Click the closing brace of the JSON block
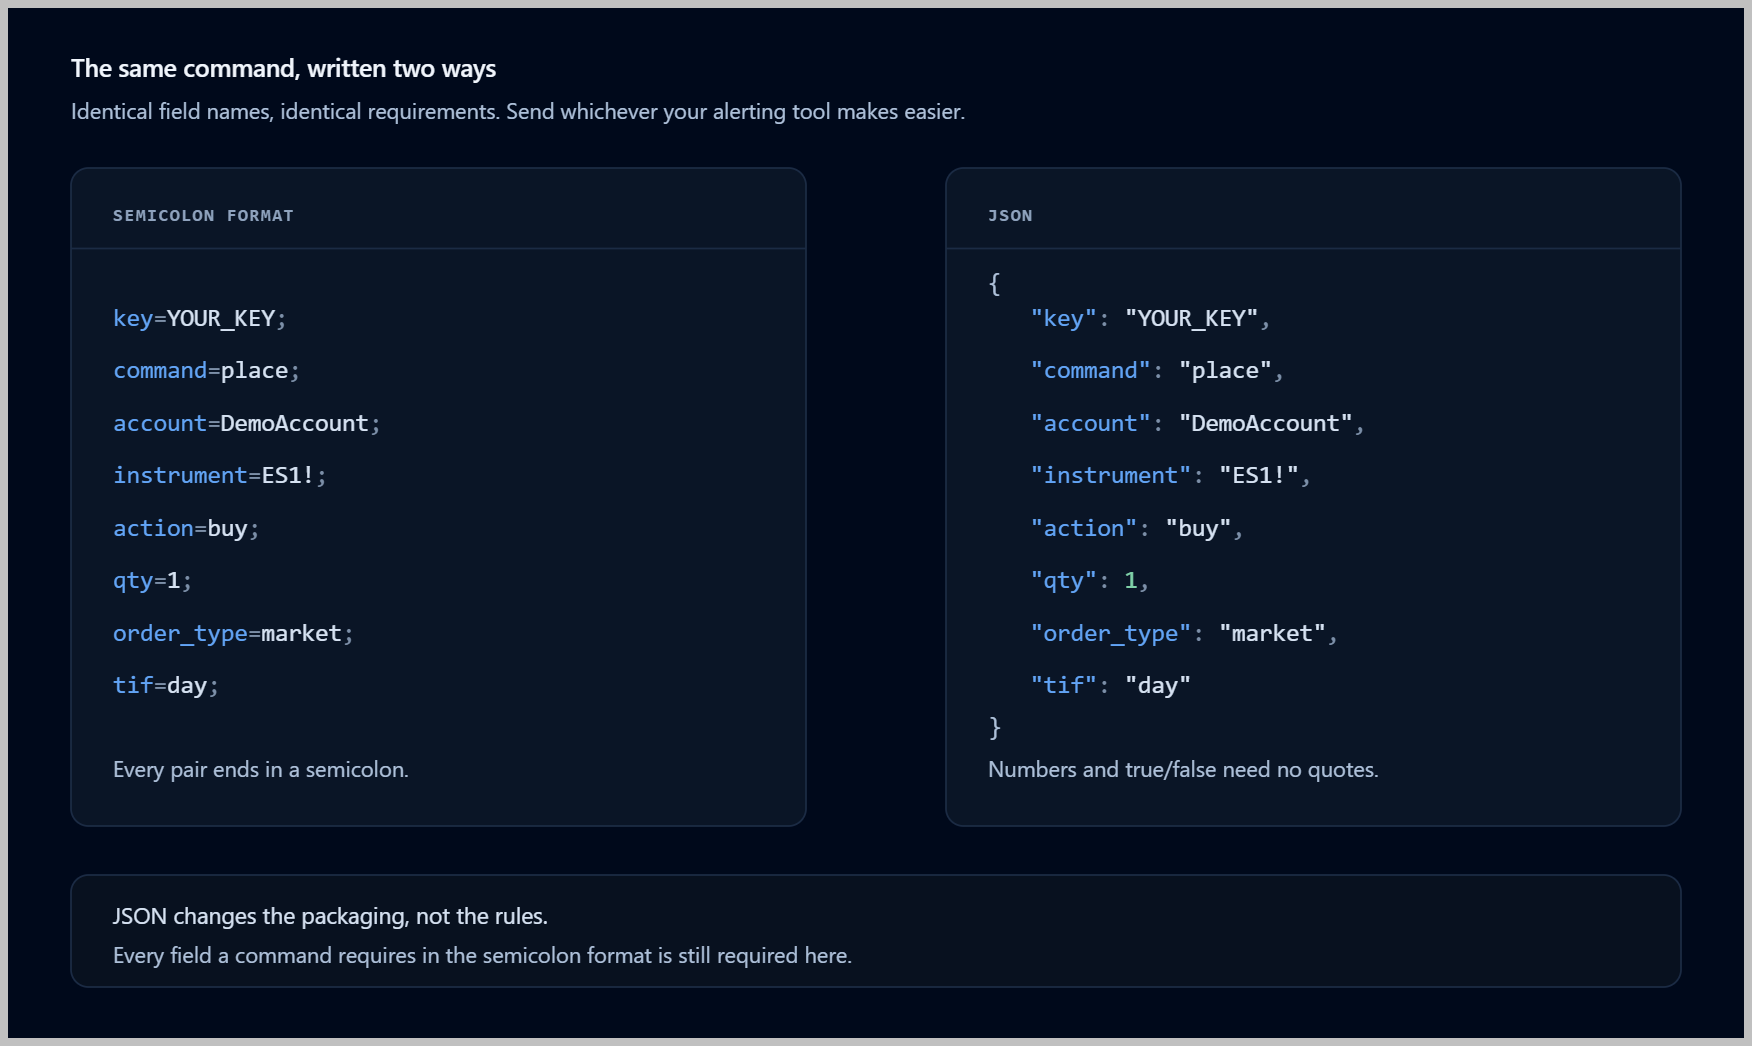This screenshot has width=1752, height=1046. click(994, 727)
